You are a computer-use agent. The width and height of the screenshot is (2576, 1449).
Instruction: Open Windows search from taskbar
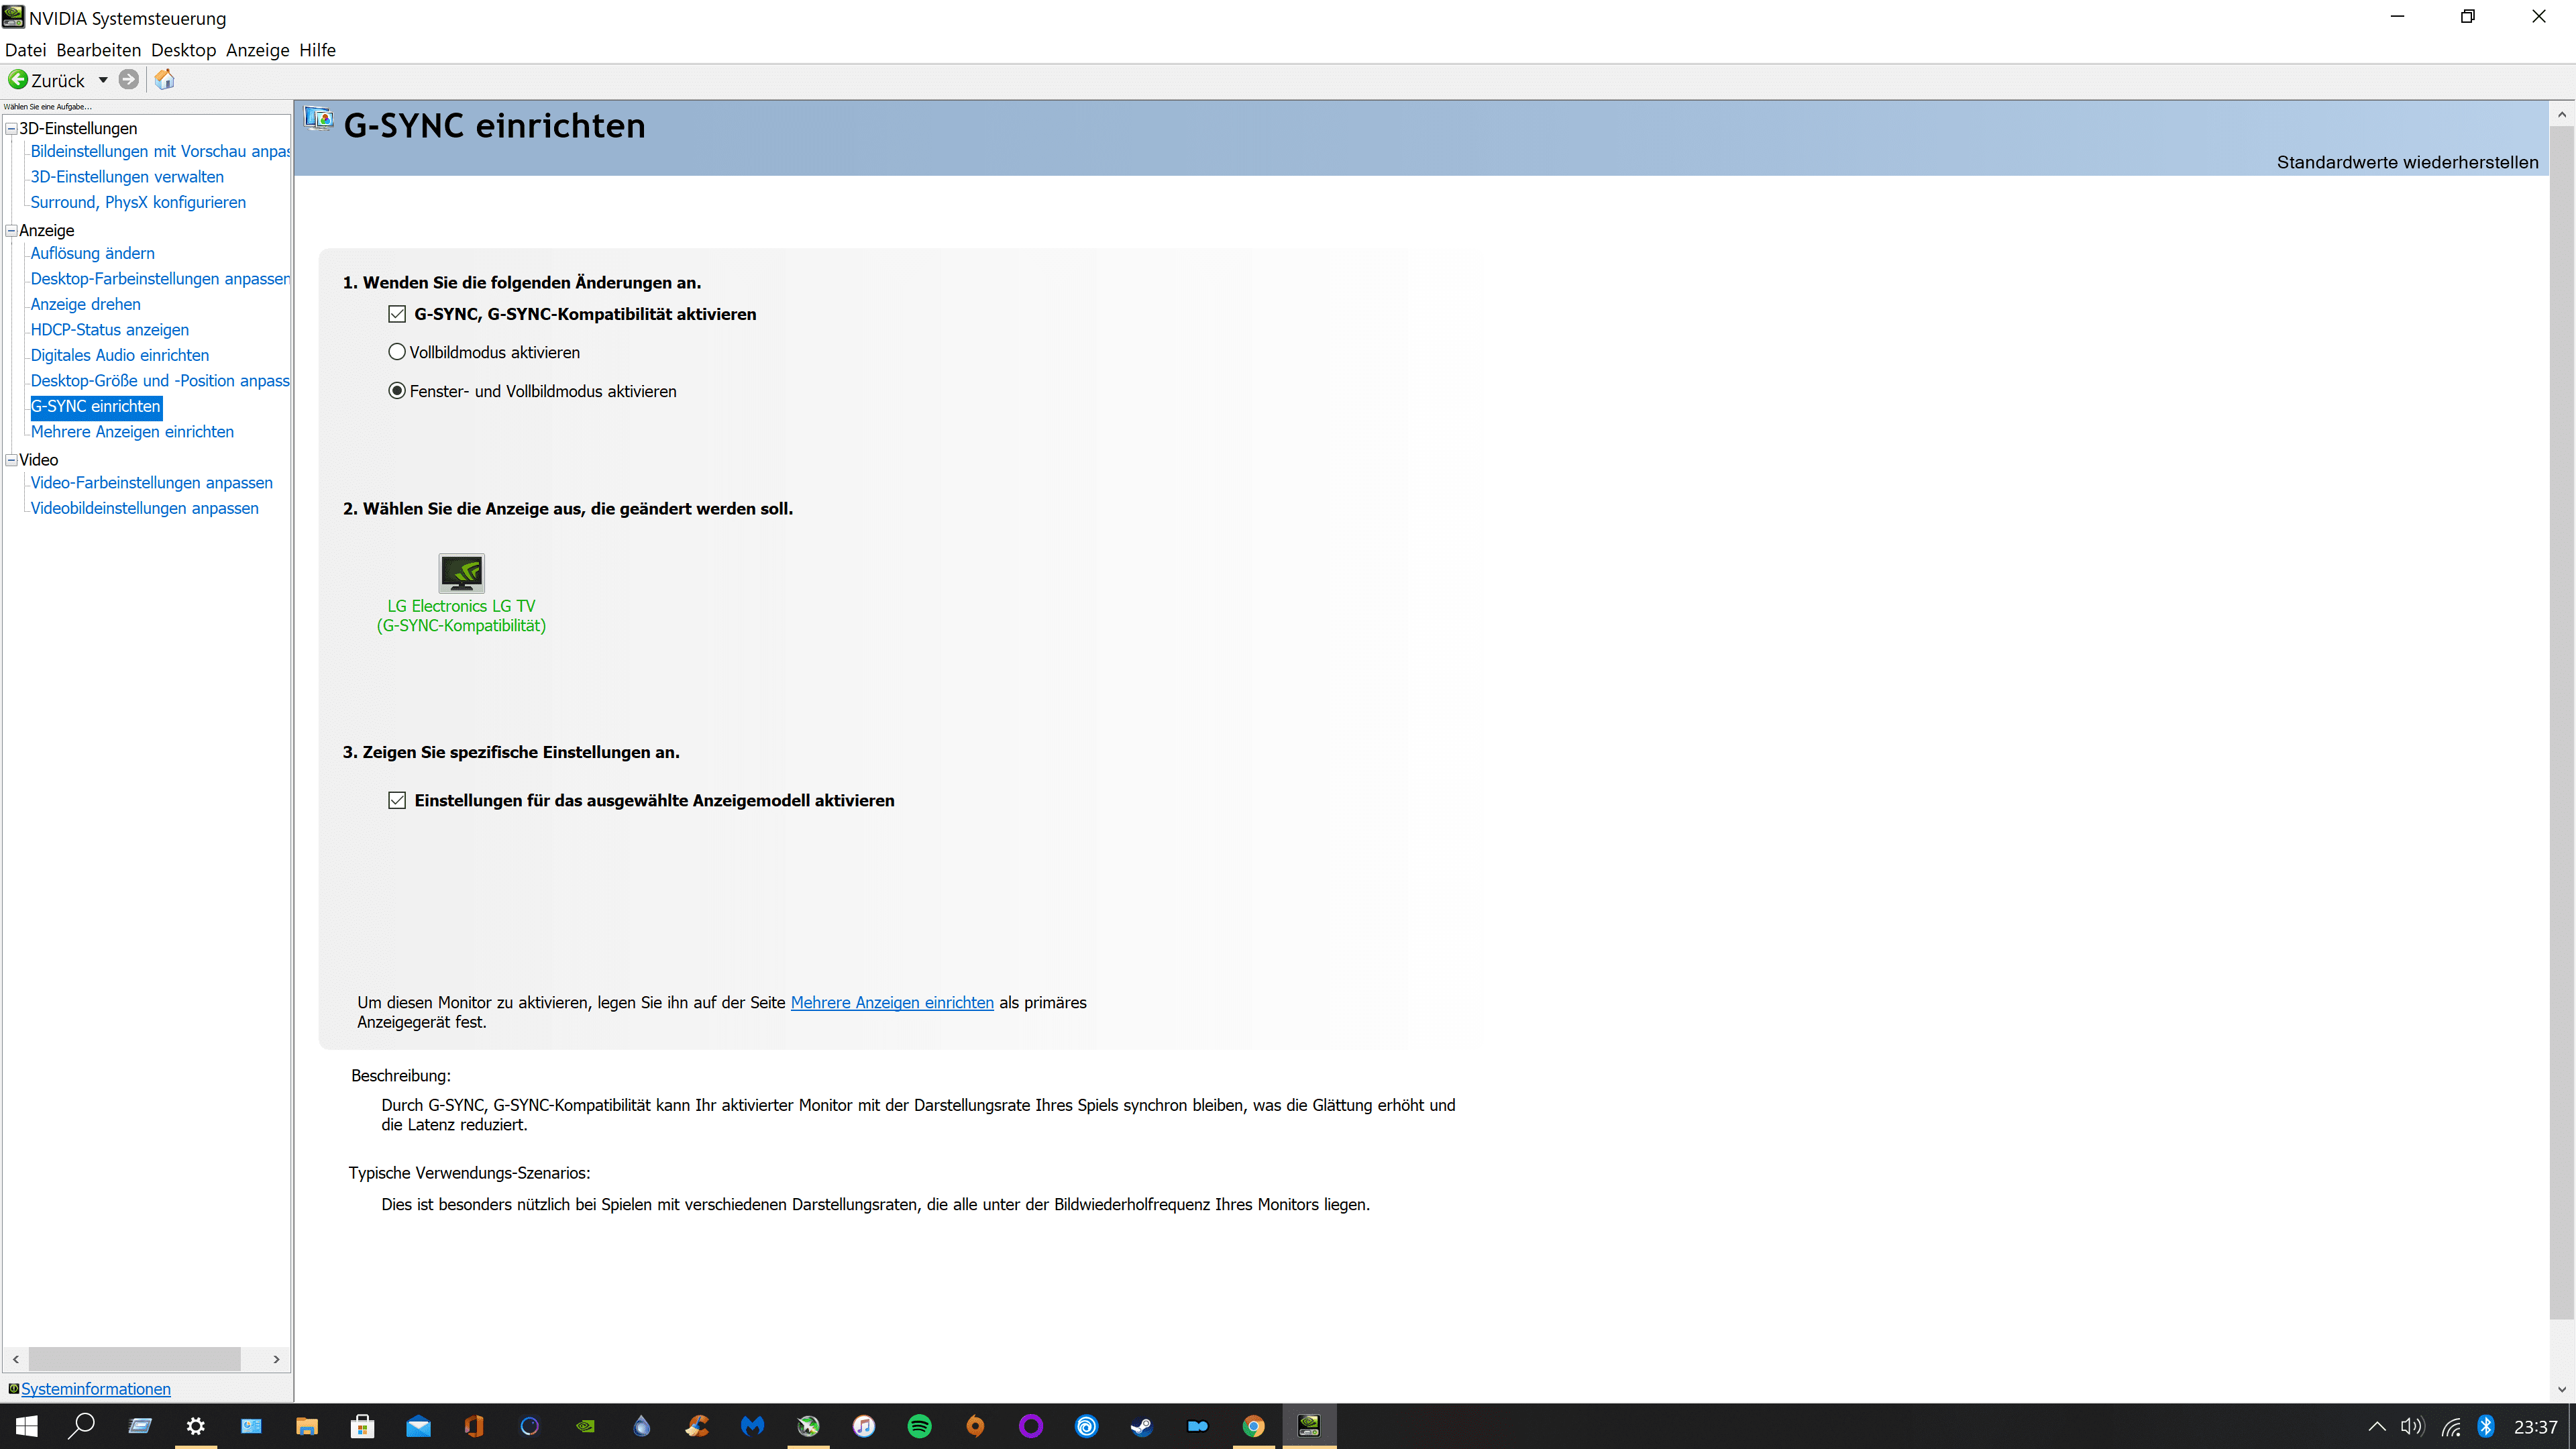(x=81, y=1426)
